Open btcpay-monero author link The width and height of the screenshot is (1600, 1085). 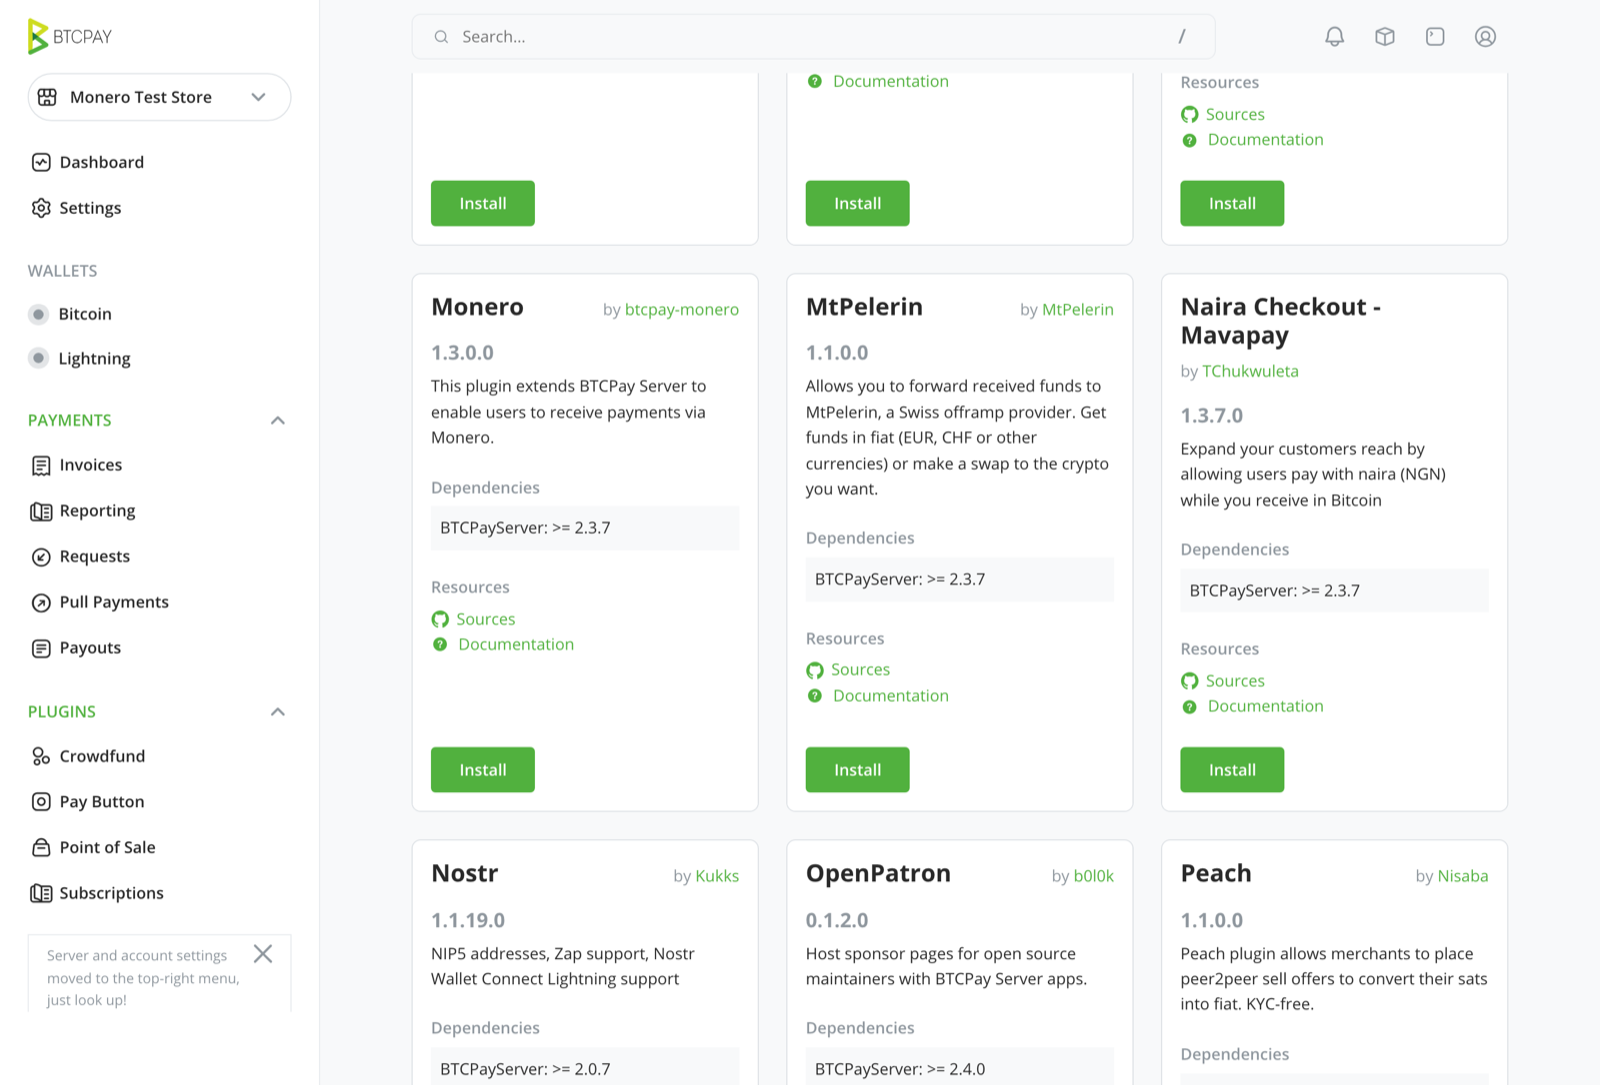pos(682,310)
